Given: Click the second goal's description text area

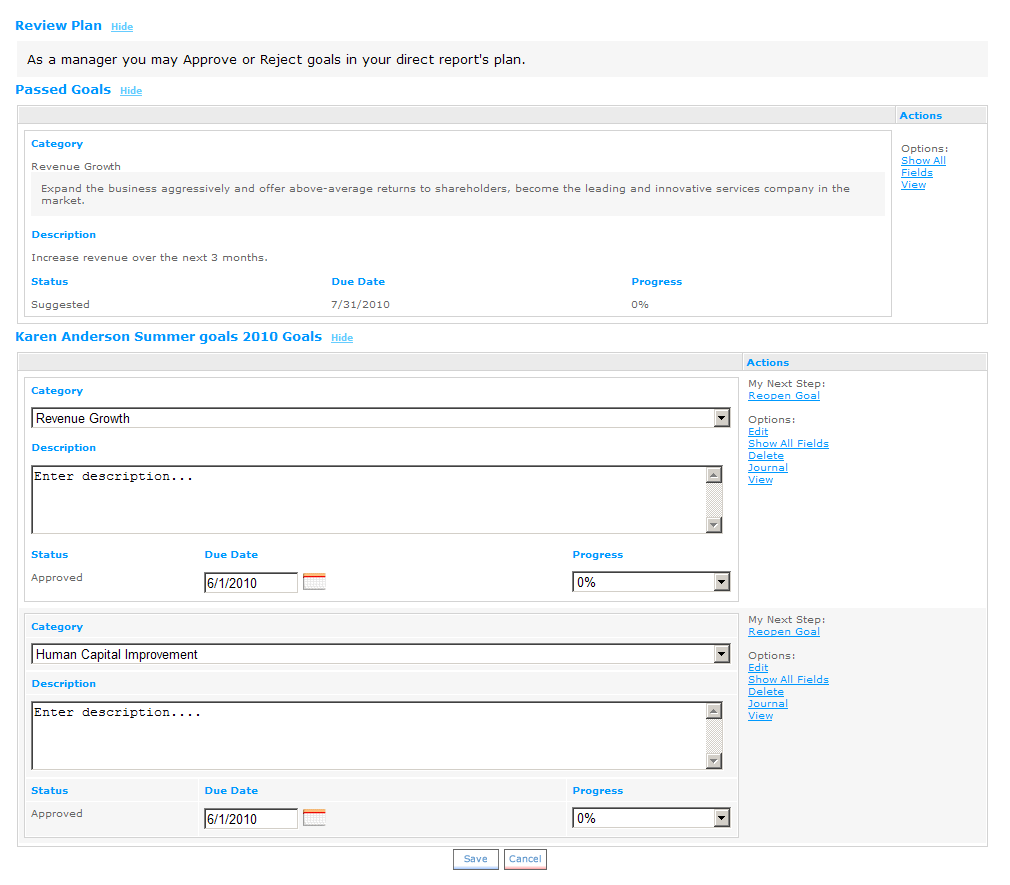Looking at the screenshot, I should click(x=377, y=735).
